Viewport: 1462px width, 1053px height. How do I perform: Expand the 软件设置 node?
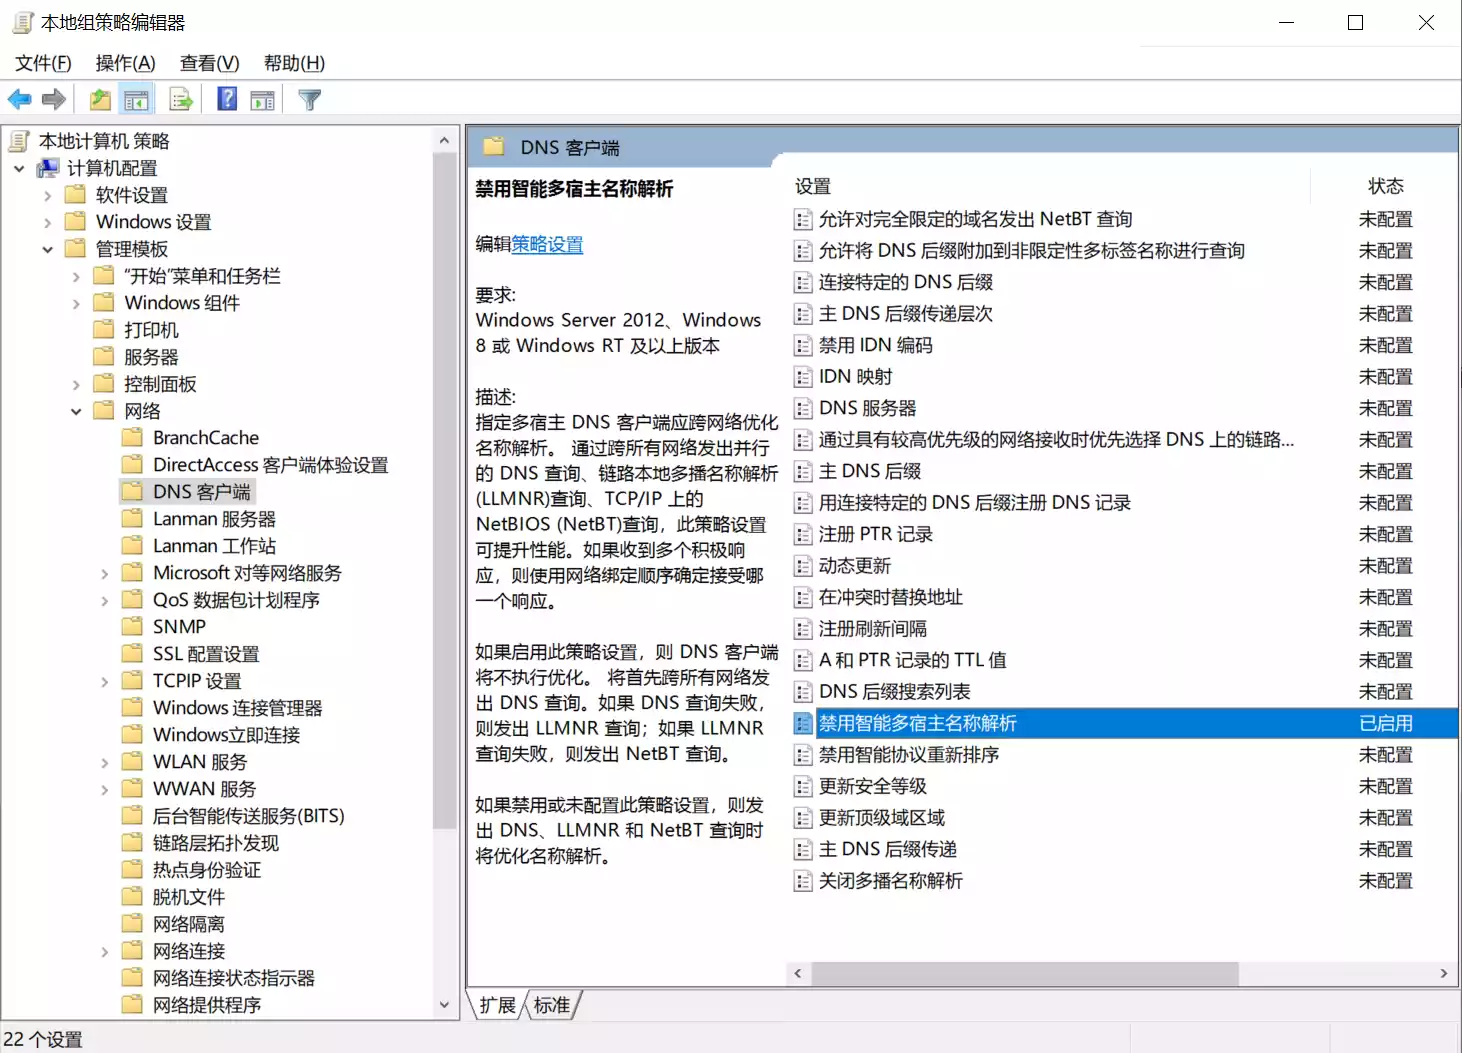coord(47,195)
